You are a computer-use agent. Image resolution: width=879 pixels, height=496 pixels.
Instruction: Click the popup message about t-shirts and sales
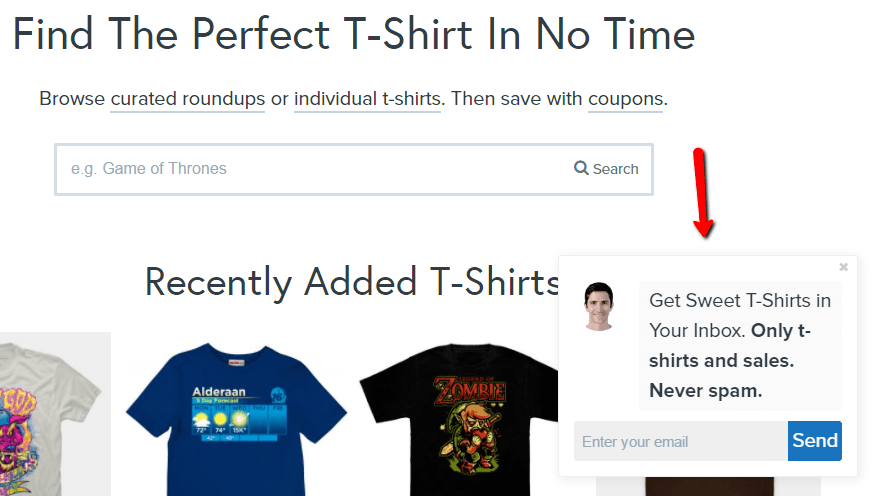tap(740, 346)
